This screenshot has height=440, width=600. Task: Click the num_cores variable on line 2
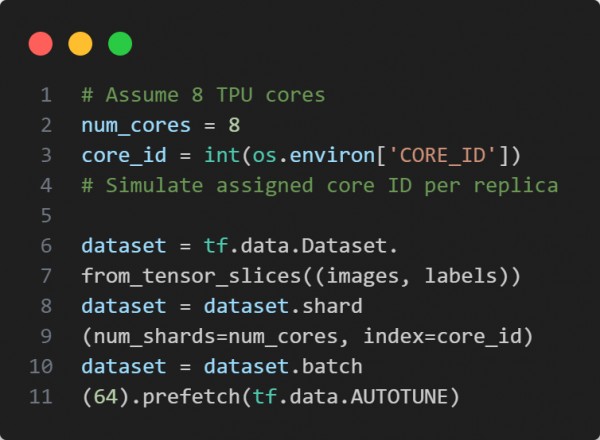136,126
